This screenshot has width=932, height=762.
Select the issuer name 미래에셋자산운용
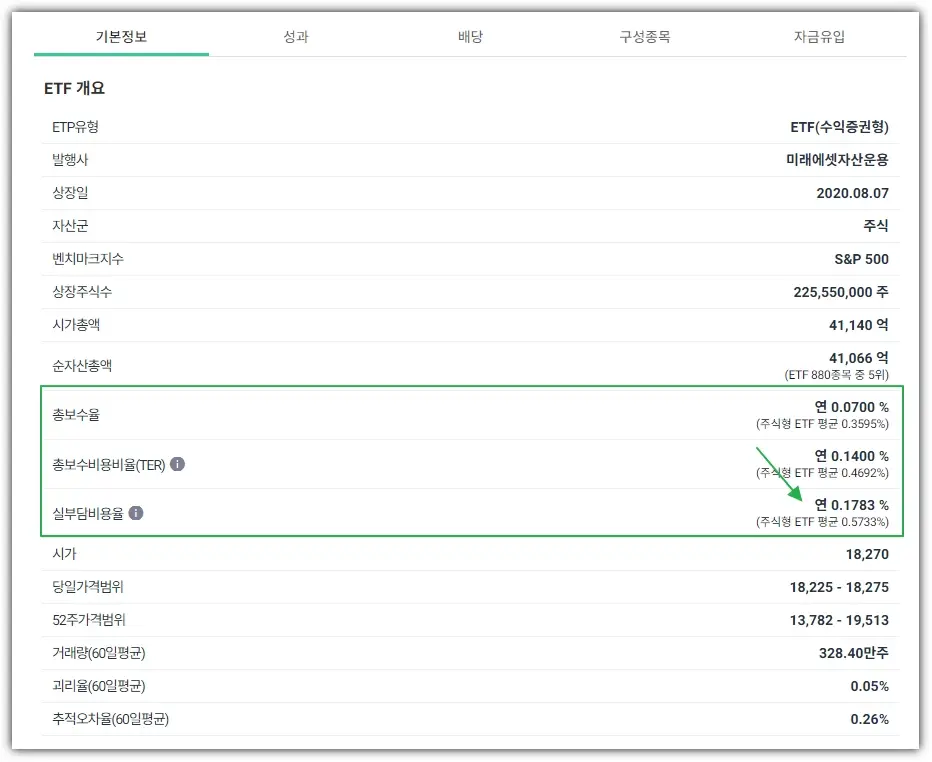[x=837, y=160]
